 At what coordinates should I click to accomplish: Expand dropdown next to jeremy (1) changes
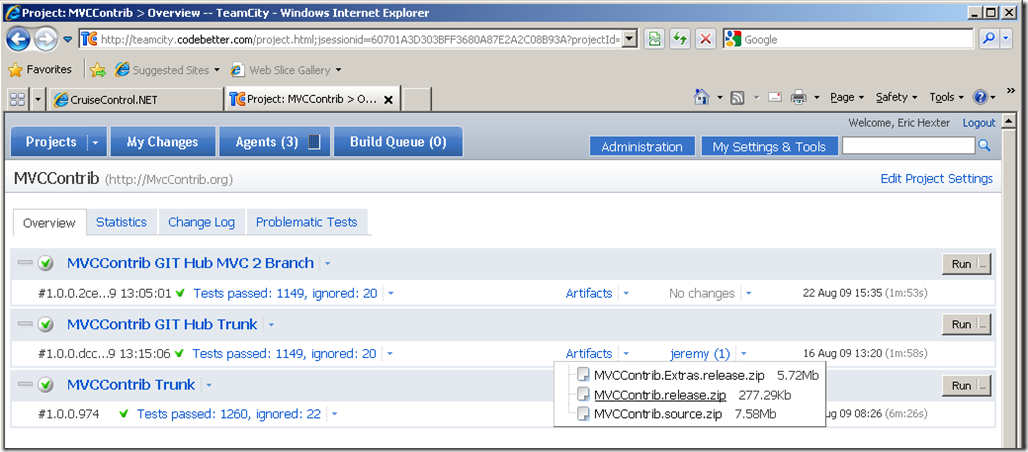pos(744,354)
